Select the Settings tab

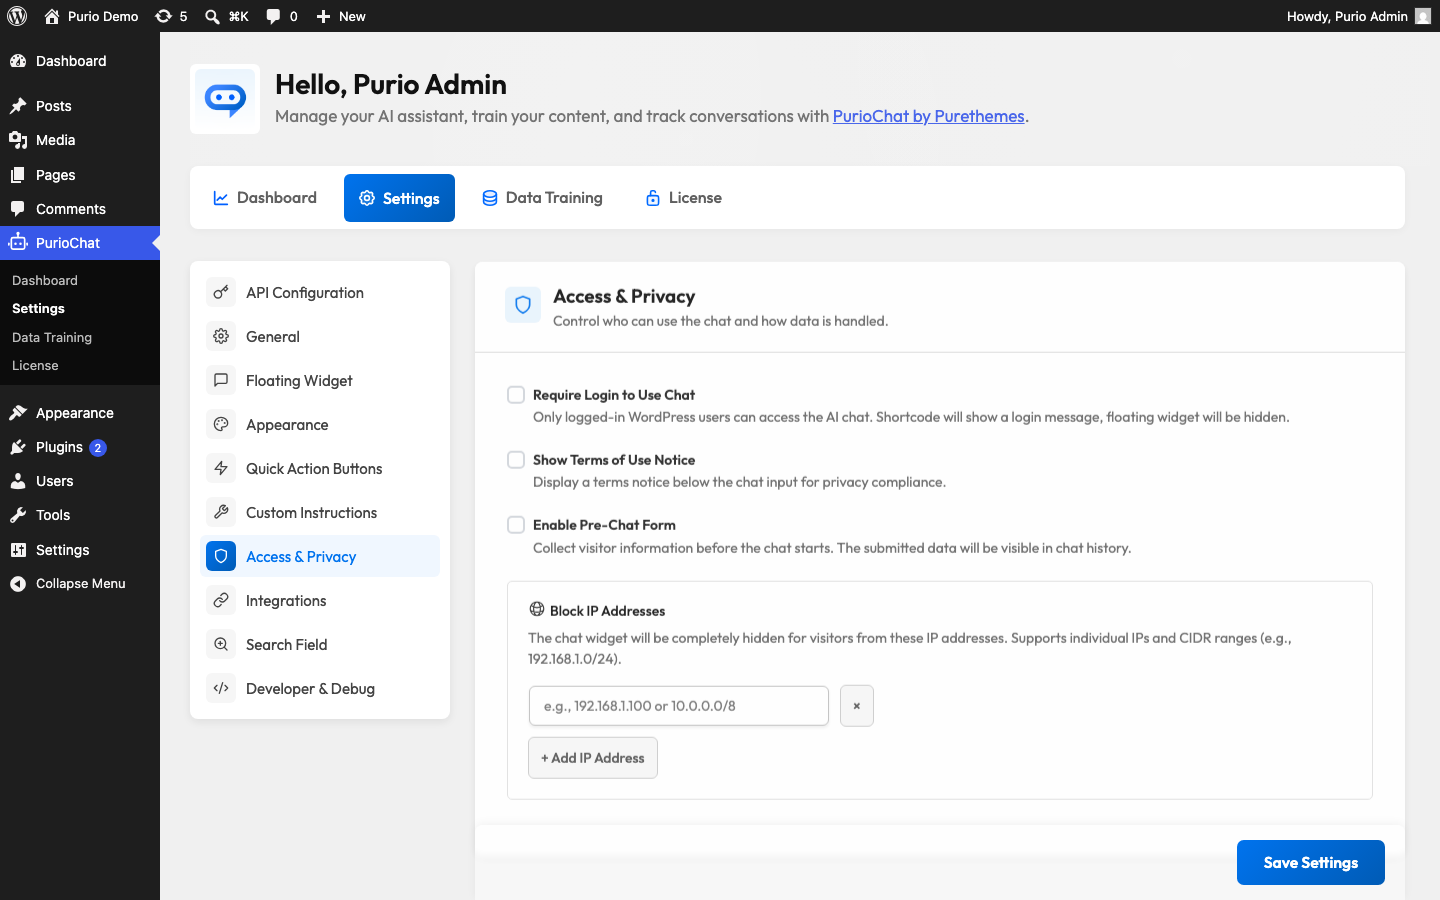click(x=399, y=198)
